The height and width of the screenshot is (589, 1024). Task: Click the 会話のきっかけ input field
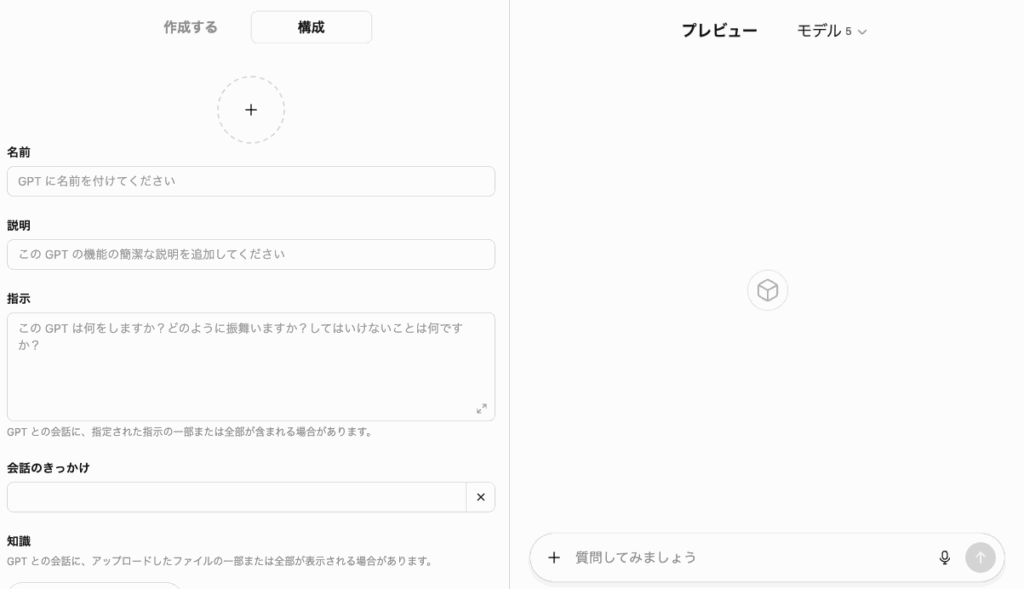[x=236, y=497]
